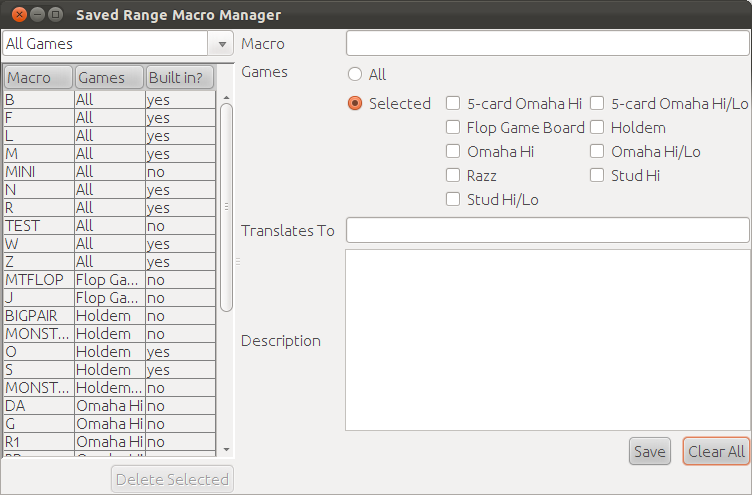Click the Save button
This screenshot has width=752, height=495.
(x=650, y=451)
